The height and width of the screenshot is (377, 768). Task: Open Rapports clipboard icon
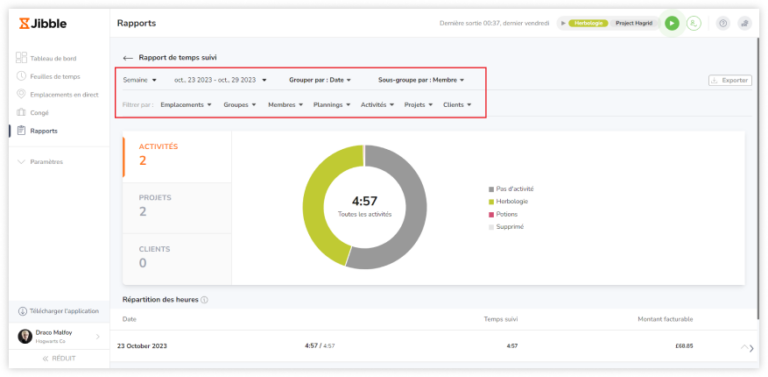21,131
